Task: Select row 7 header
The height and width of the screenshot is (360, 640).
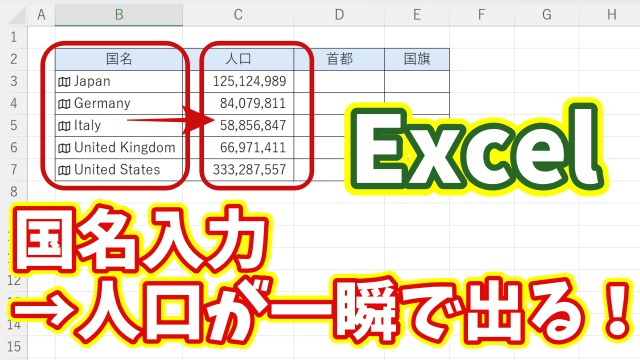Action: [x=14, y=169]
